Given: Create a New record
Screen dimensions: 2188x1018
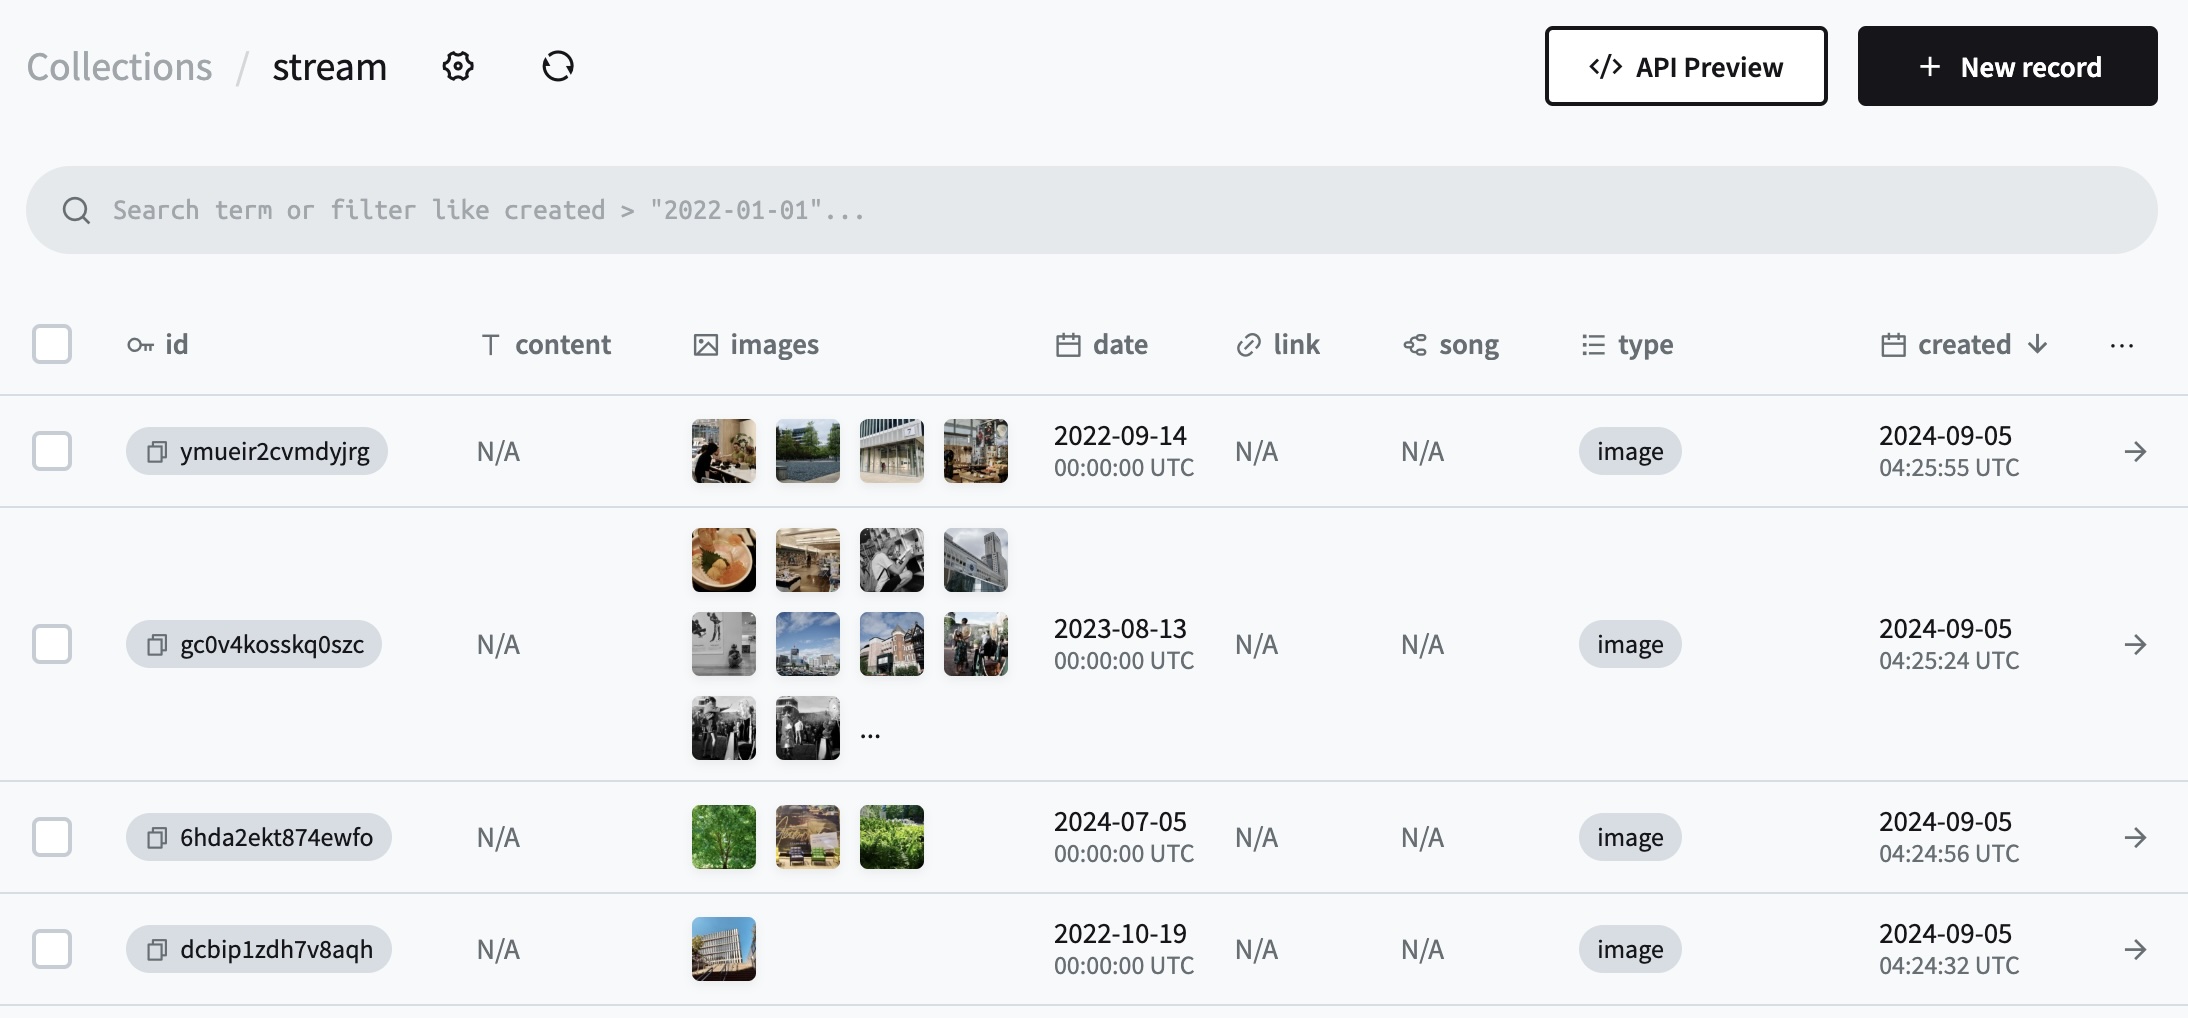Looking at the screenshot, I should click(2007, 67).
